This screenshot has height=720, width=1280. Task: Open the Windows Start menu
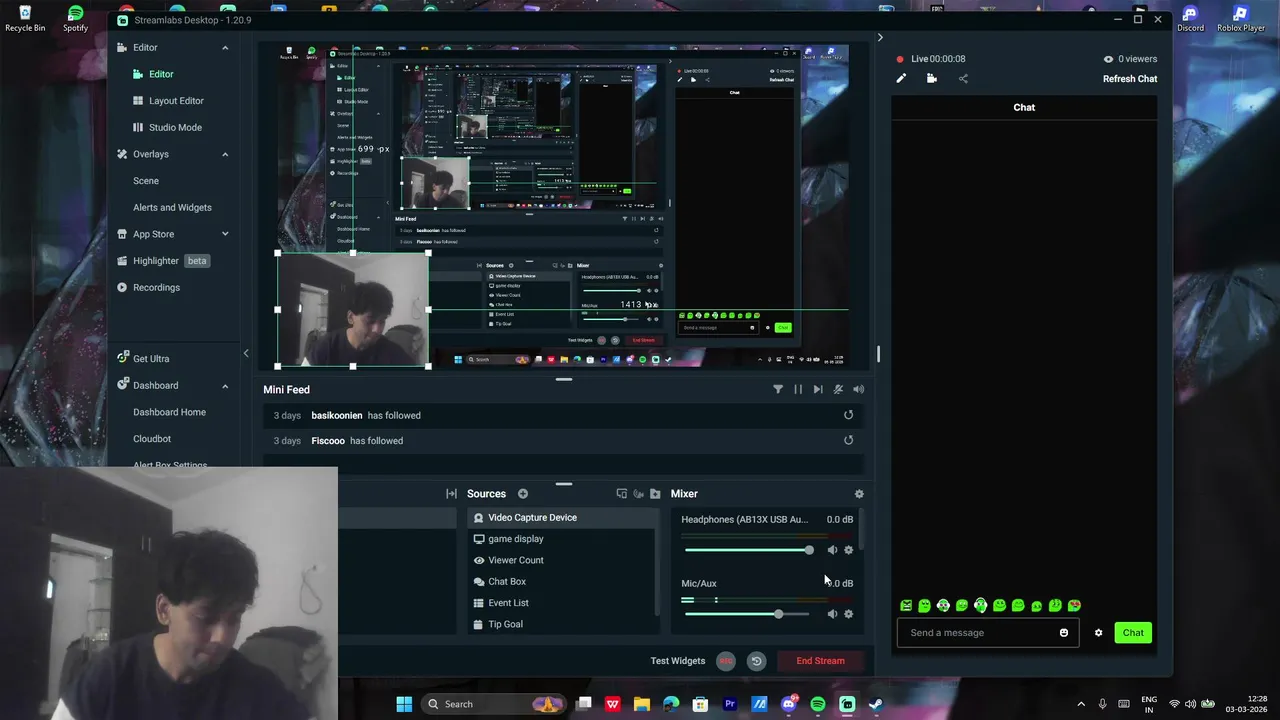click(x=404, y=704)
